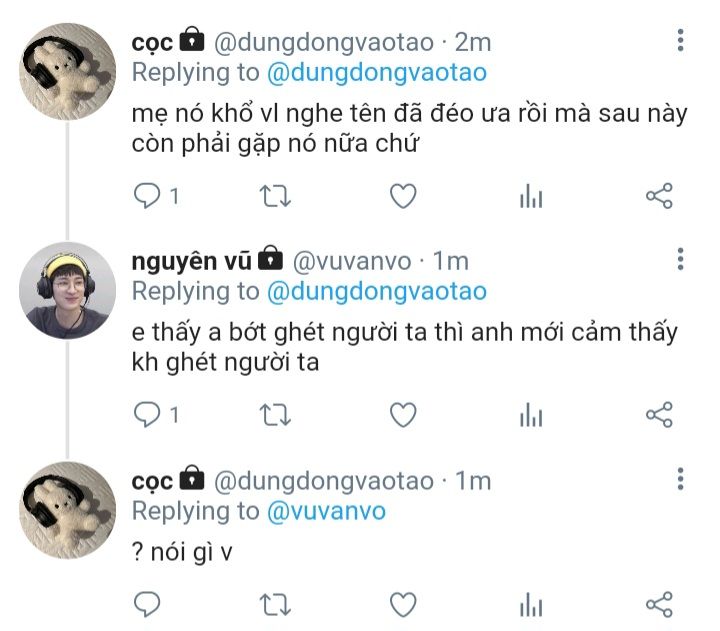The height and width of the screenshot is (631, 720).
Task: Like the first tweet by cọc
Action: click(402, 196)
